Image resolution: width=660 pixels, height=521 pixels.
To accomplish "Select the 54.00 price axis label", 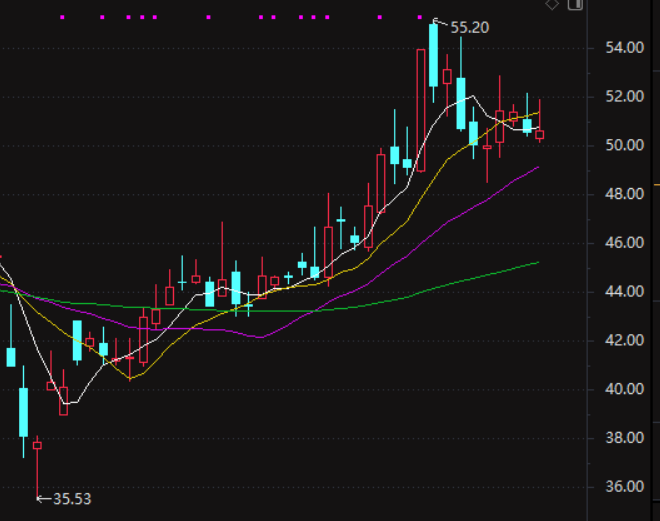I will pos(625,48).
